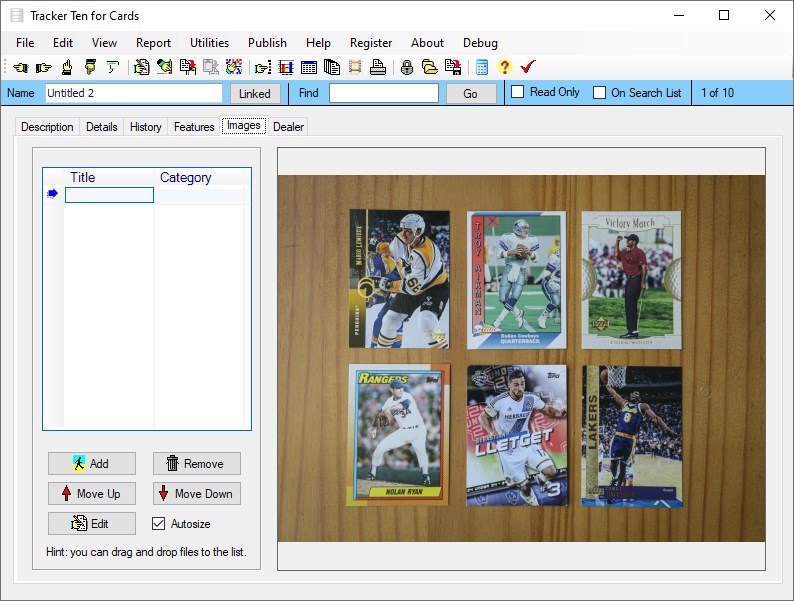Switch to the History tab
The width and height of the screenshot is (794, 601).
click(146, 127)
